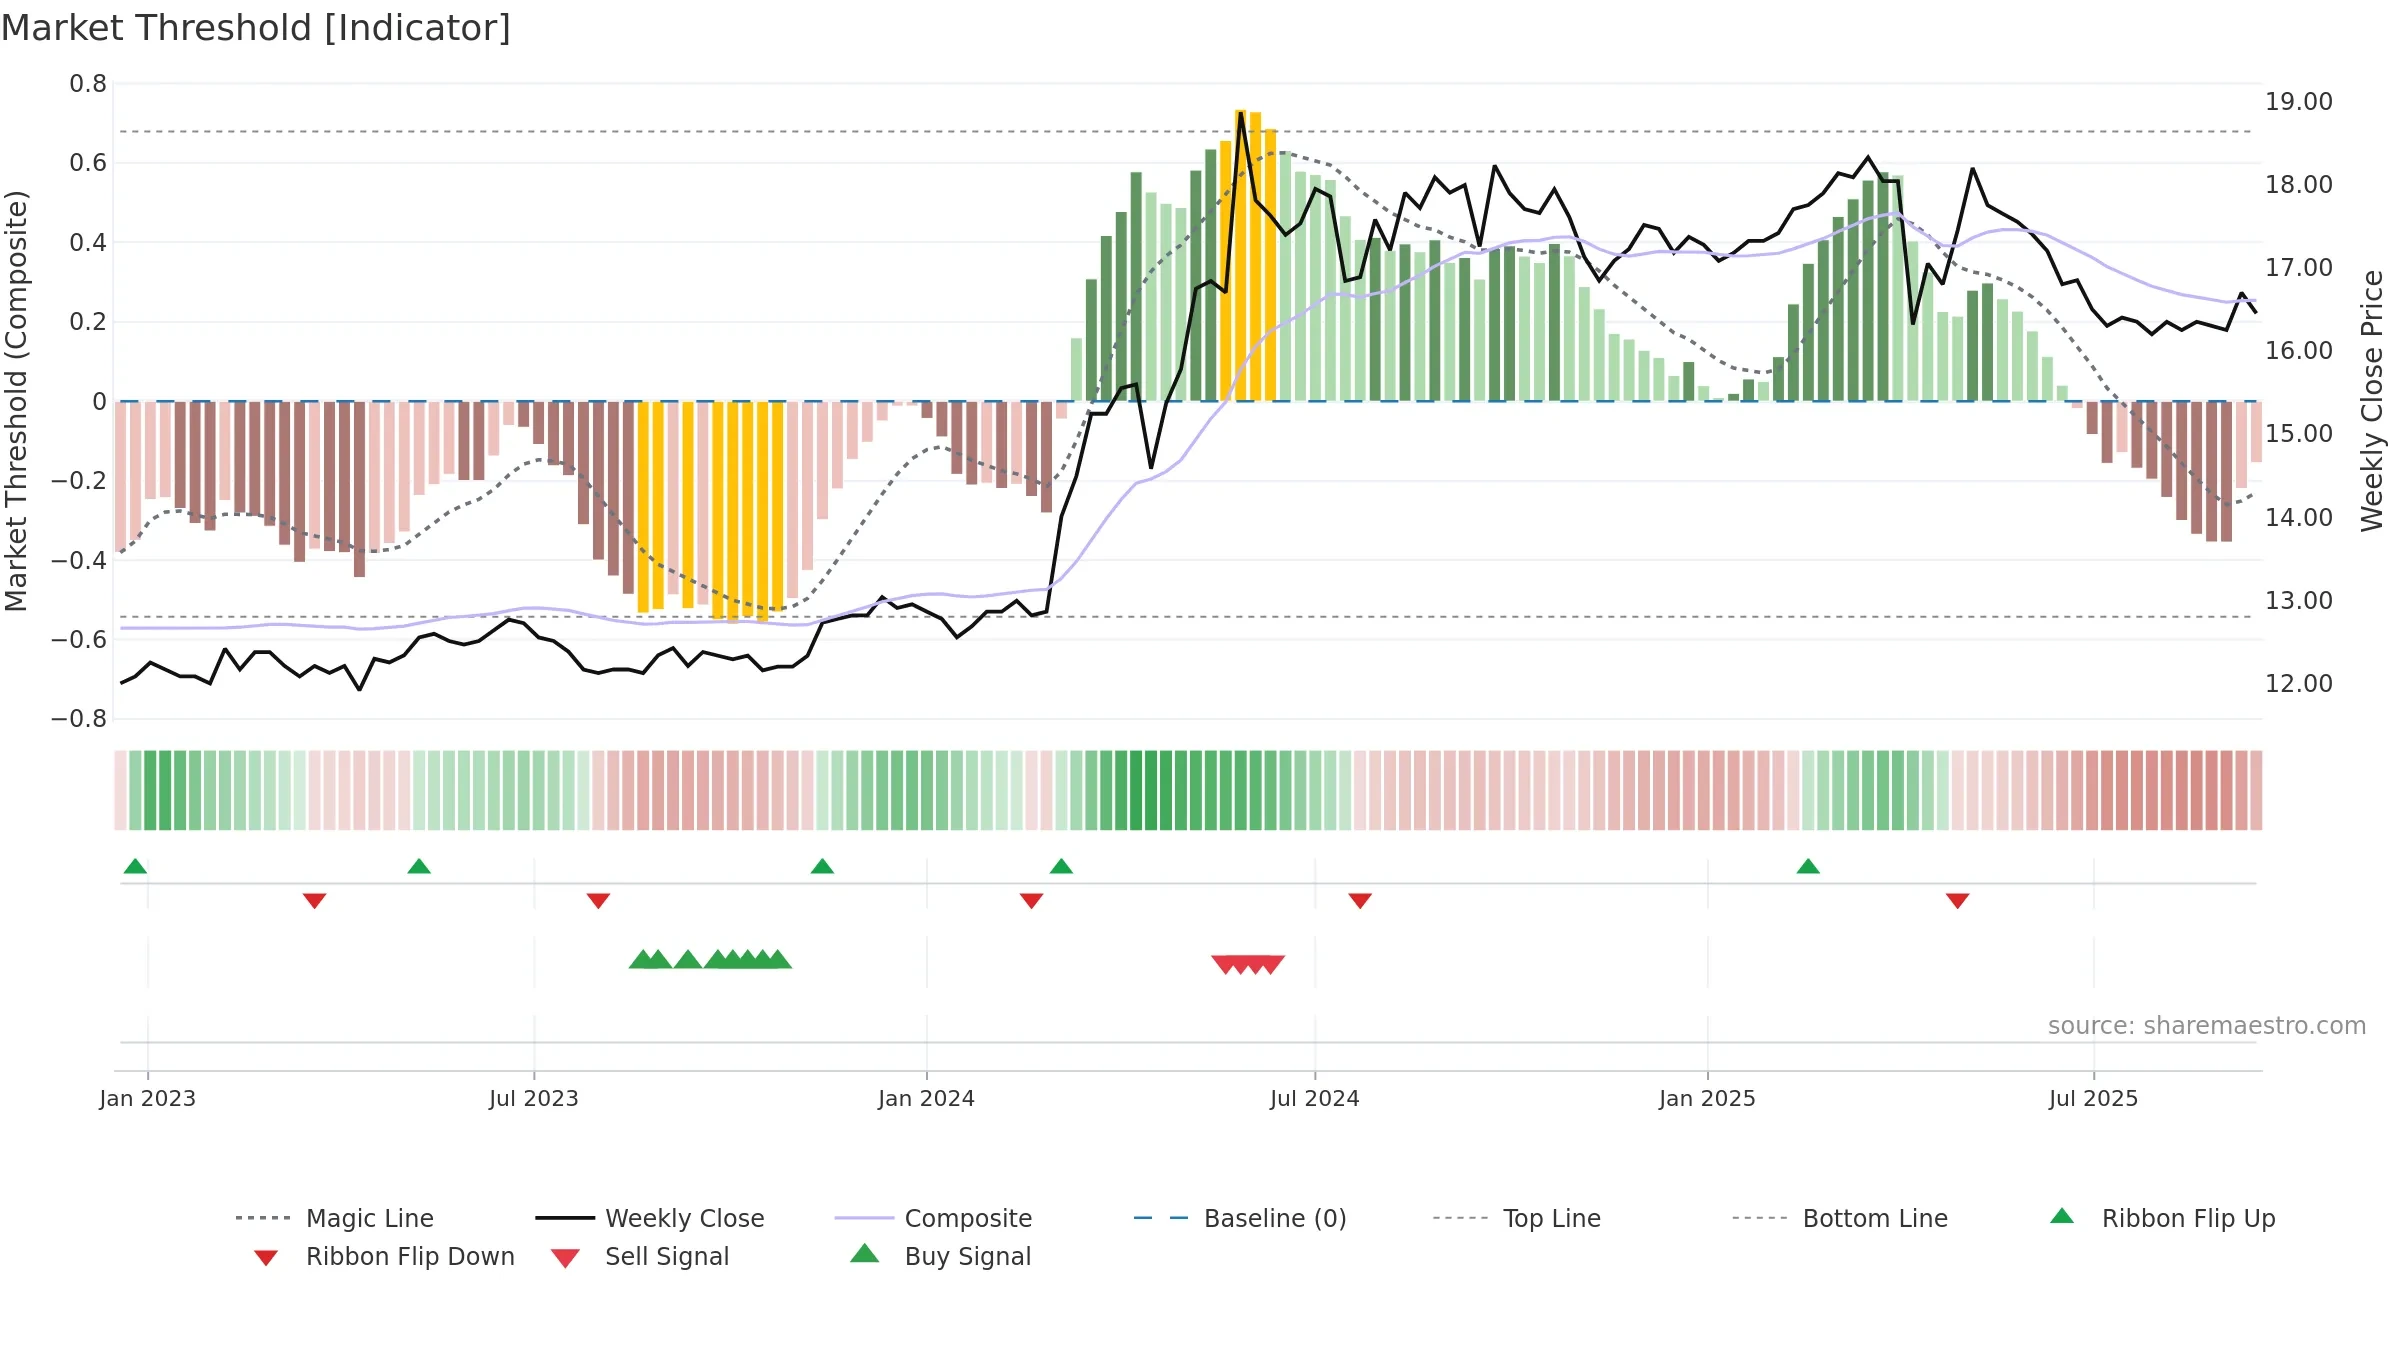Click the −0.8 left axis tick
2400x1350 pixels.
click(79, 719)
